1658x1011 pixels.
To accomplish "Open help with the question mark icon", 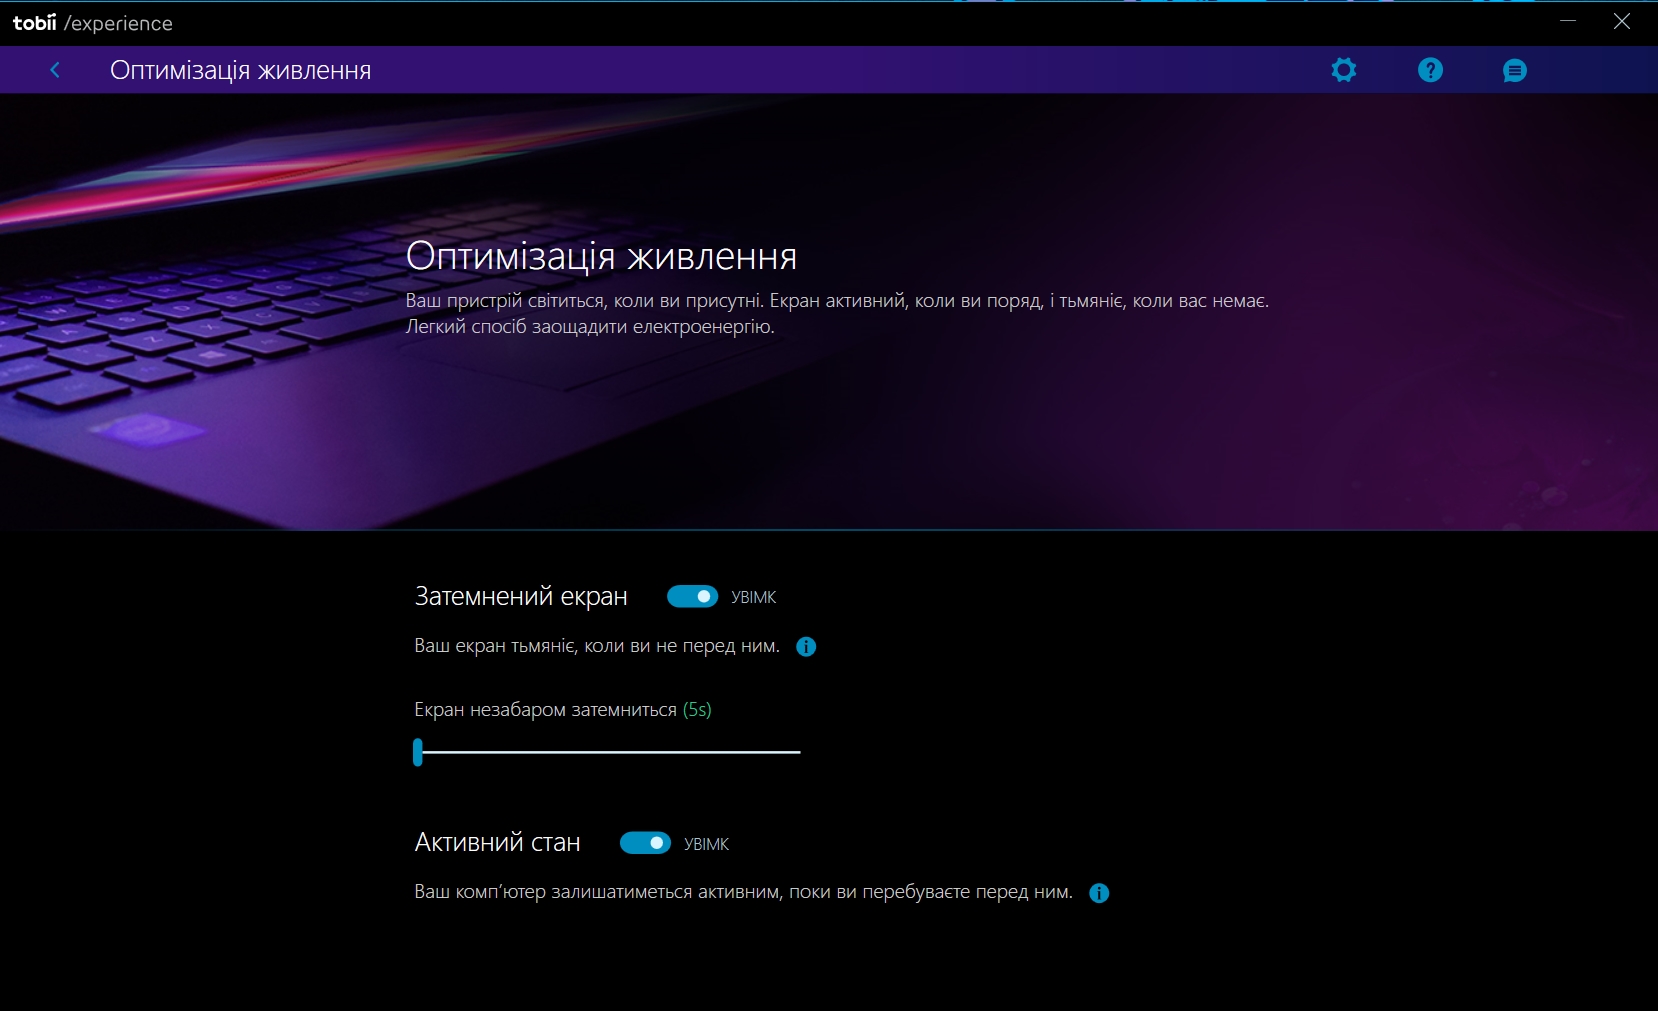I will (1430, 70).
